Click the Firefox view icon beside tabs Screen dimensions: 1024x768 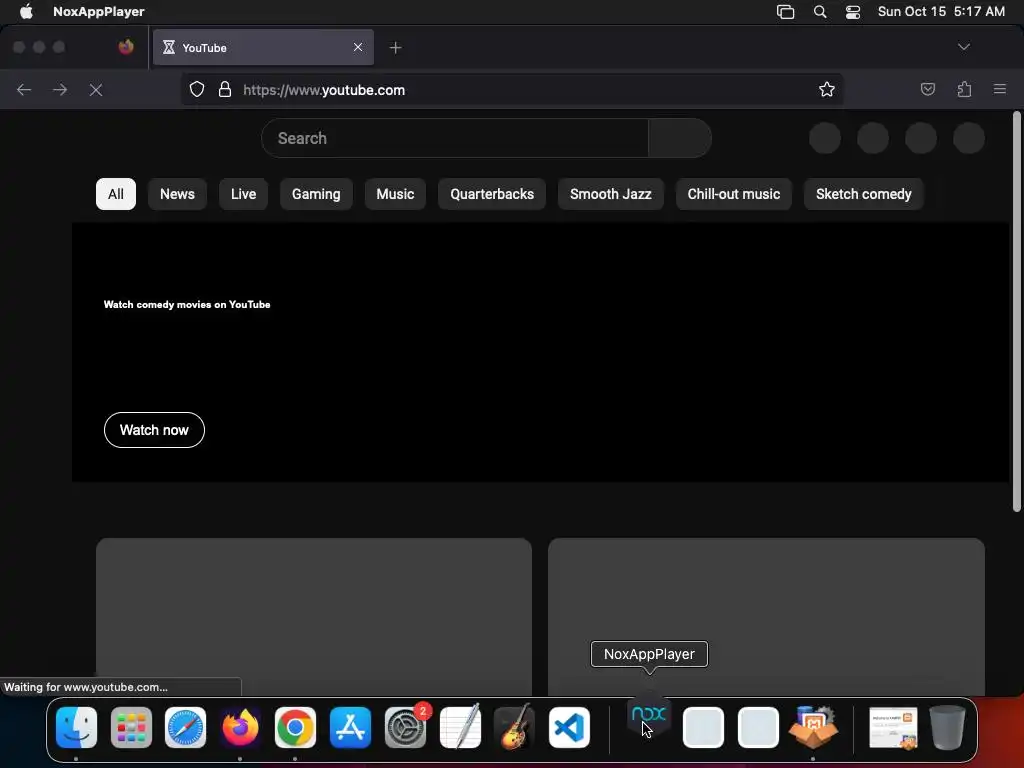pos(126,47)
